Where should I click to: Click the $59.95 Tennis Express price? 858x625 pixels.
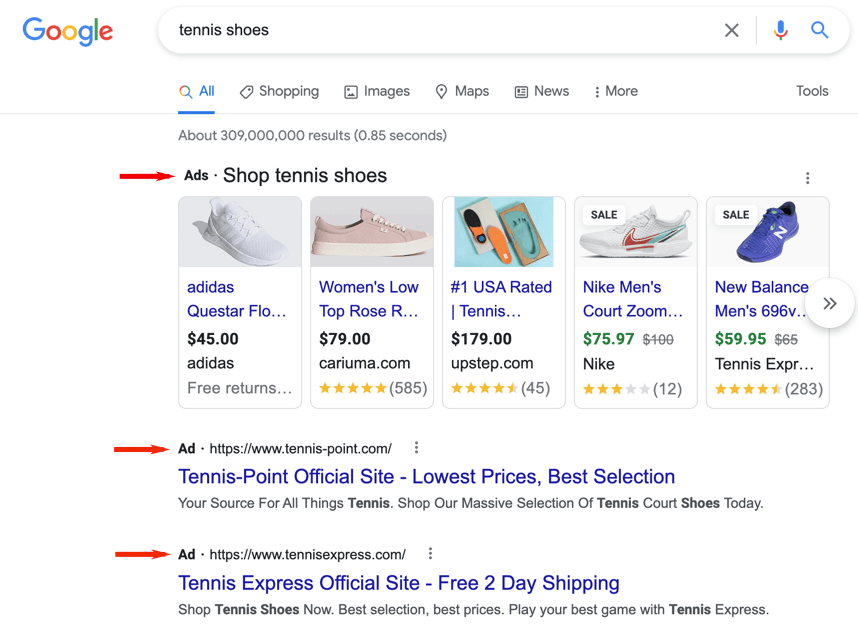pyautogui.click(x=740, y=339)
